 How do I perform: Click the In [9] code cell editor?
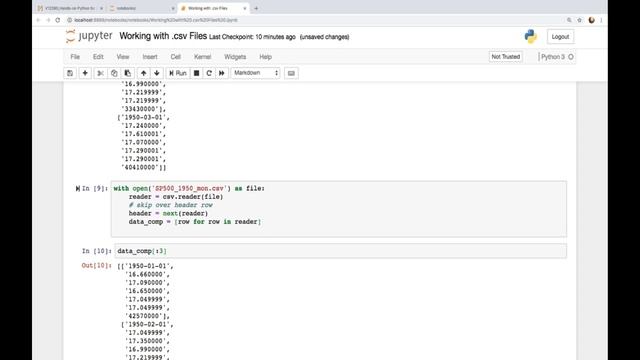pos(339,209)
